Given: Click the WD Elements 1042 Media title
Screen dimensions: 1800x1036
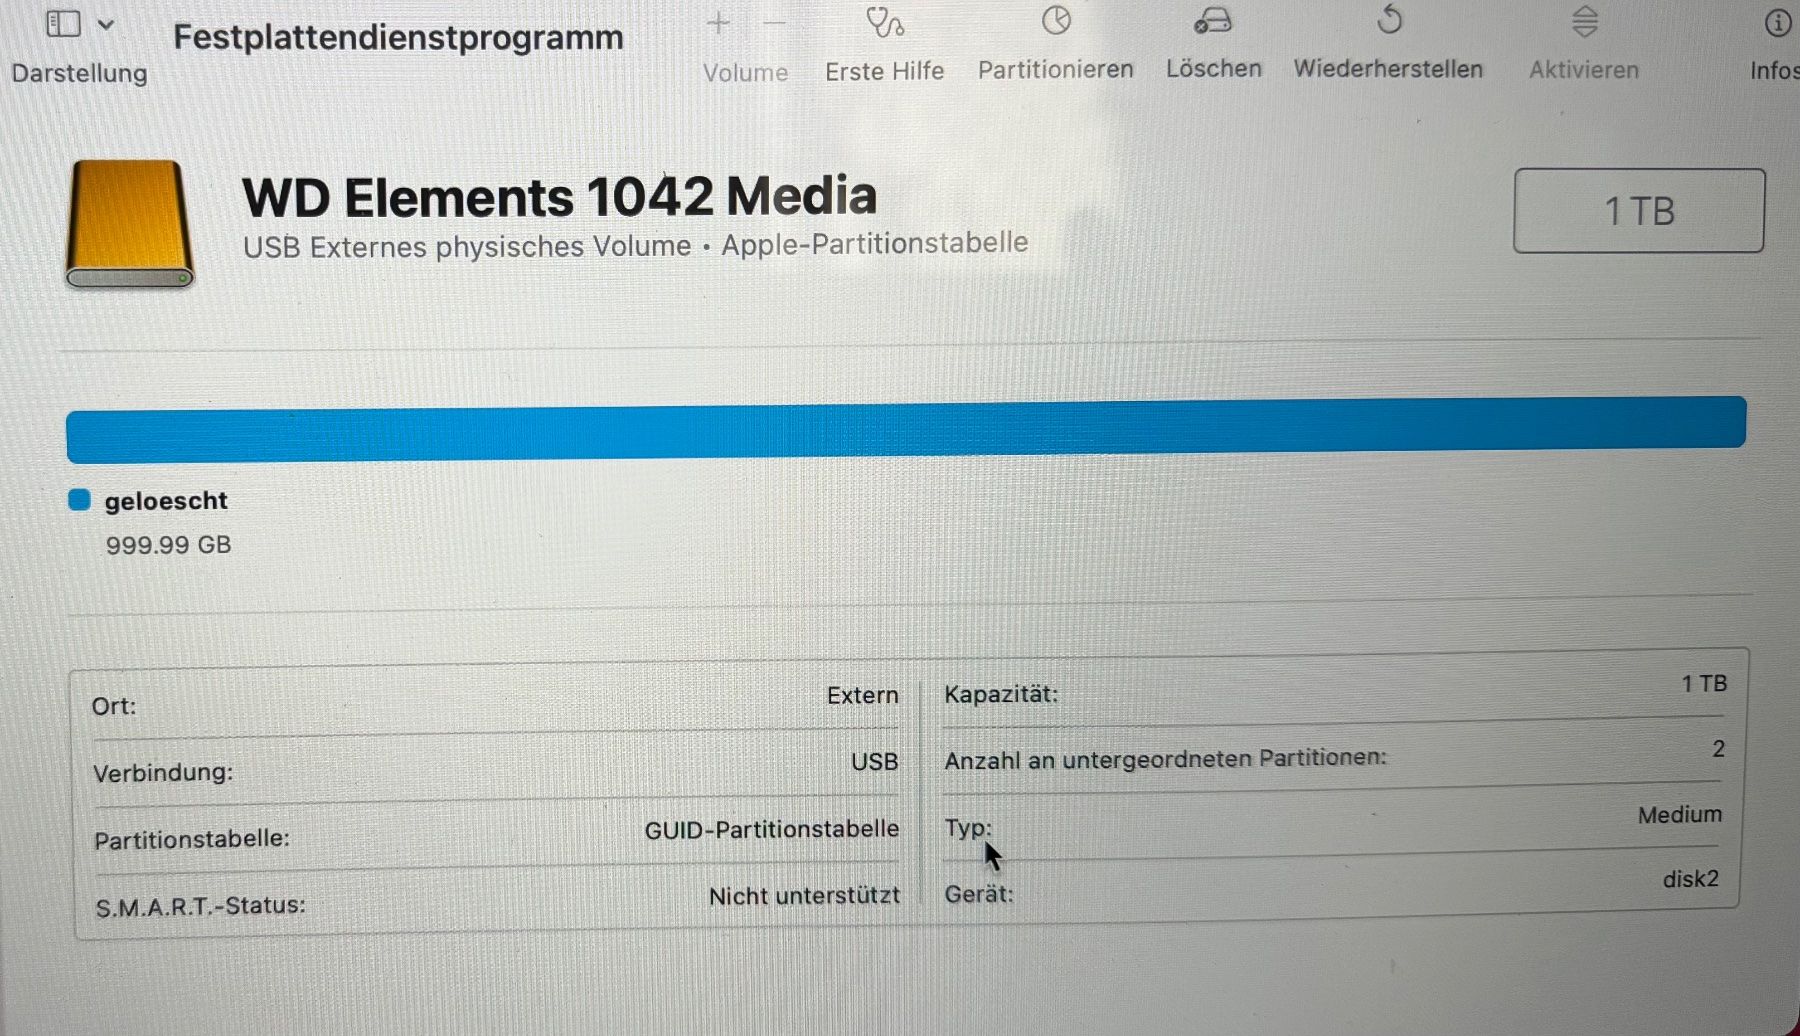Looking at the screenshot, I should point(560,196).
